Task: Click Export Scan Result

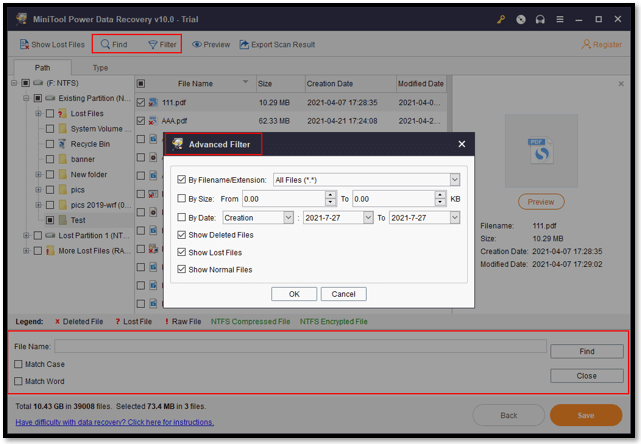Action: [x=277, y=45]
